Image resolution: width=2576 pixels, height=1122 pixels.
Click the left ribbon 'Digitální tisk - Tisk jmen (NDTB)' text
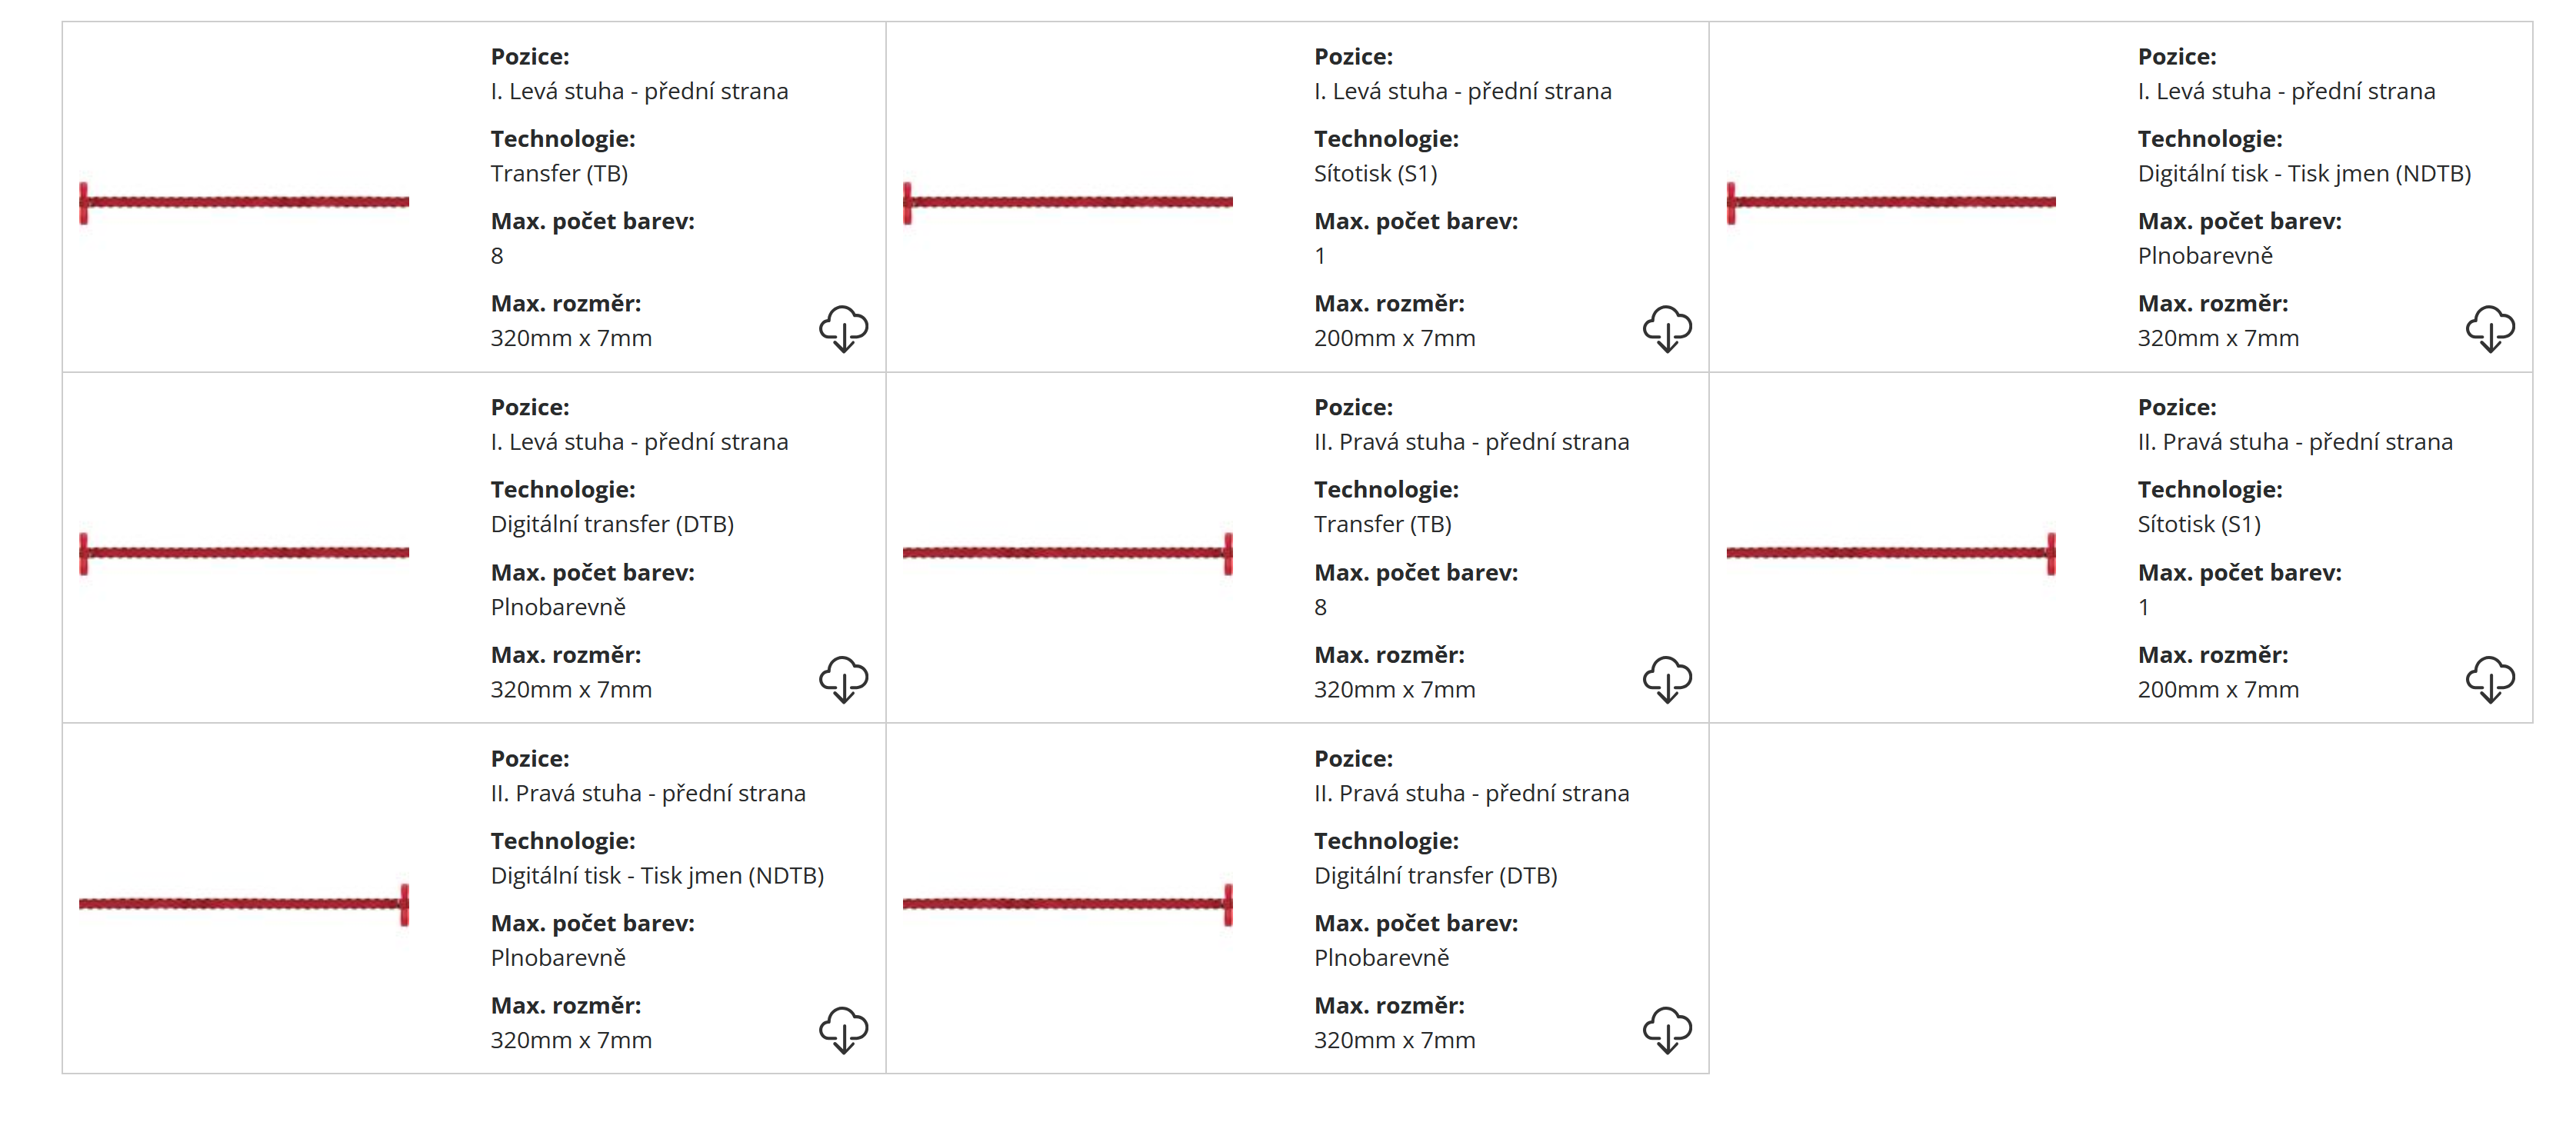pos(2303,173)
